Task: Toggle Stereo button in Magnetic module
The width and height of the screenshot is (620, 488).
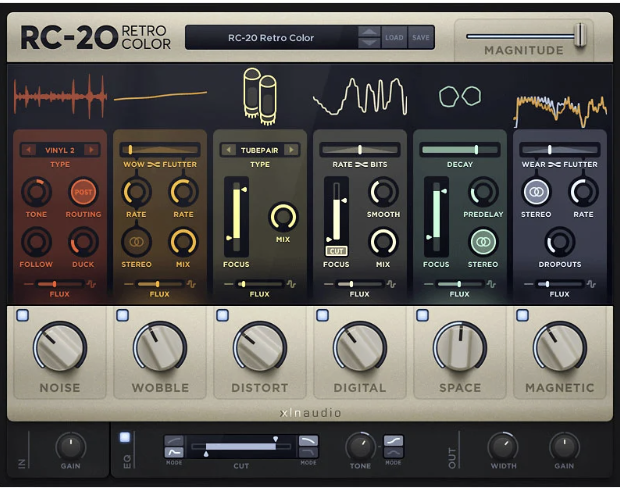Action: (x=536, y=192)
